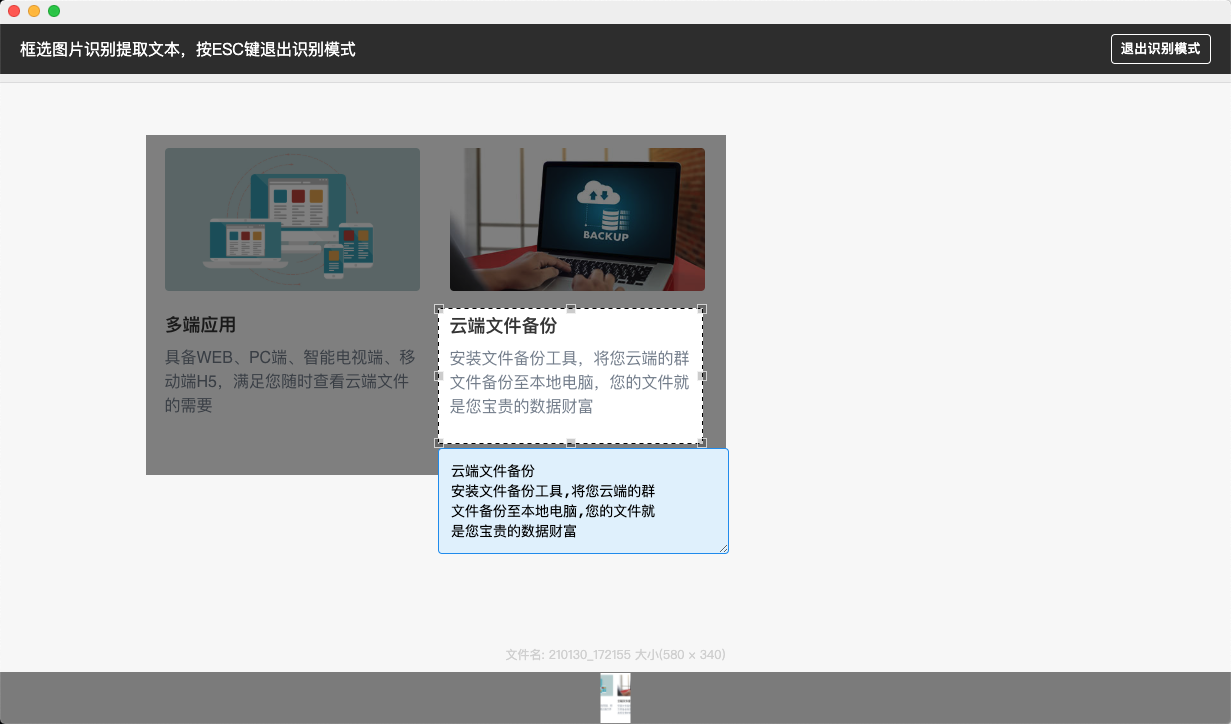Close the window with the red button
1231x724 pixels.
click(x=14, y=11)
